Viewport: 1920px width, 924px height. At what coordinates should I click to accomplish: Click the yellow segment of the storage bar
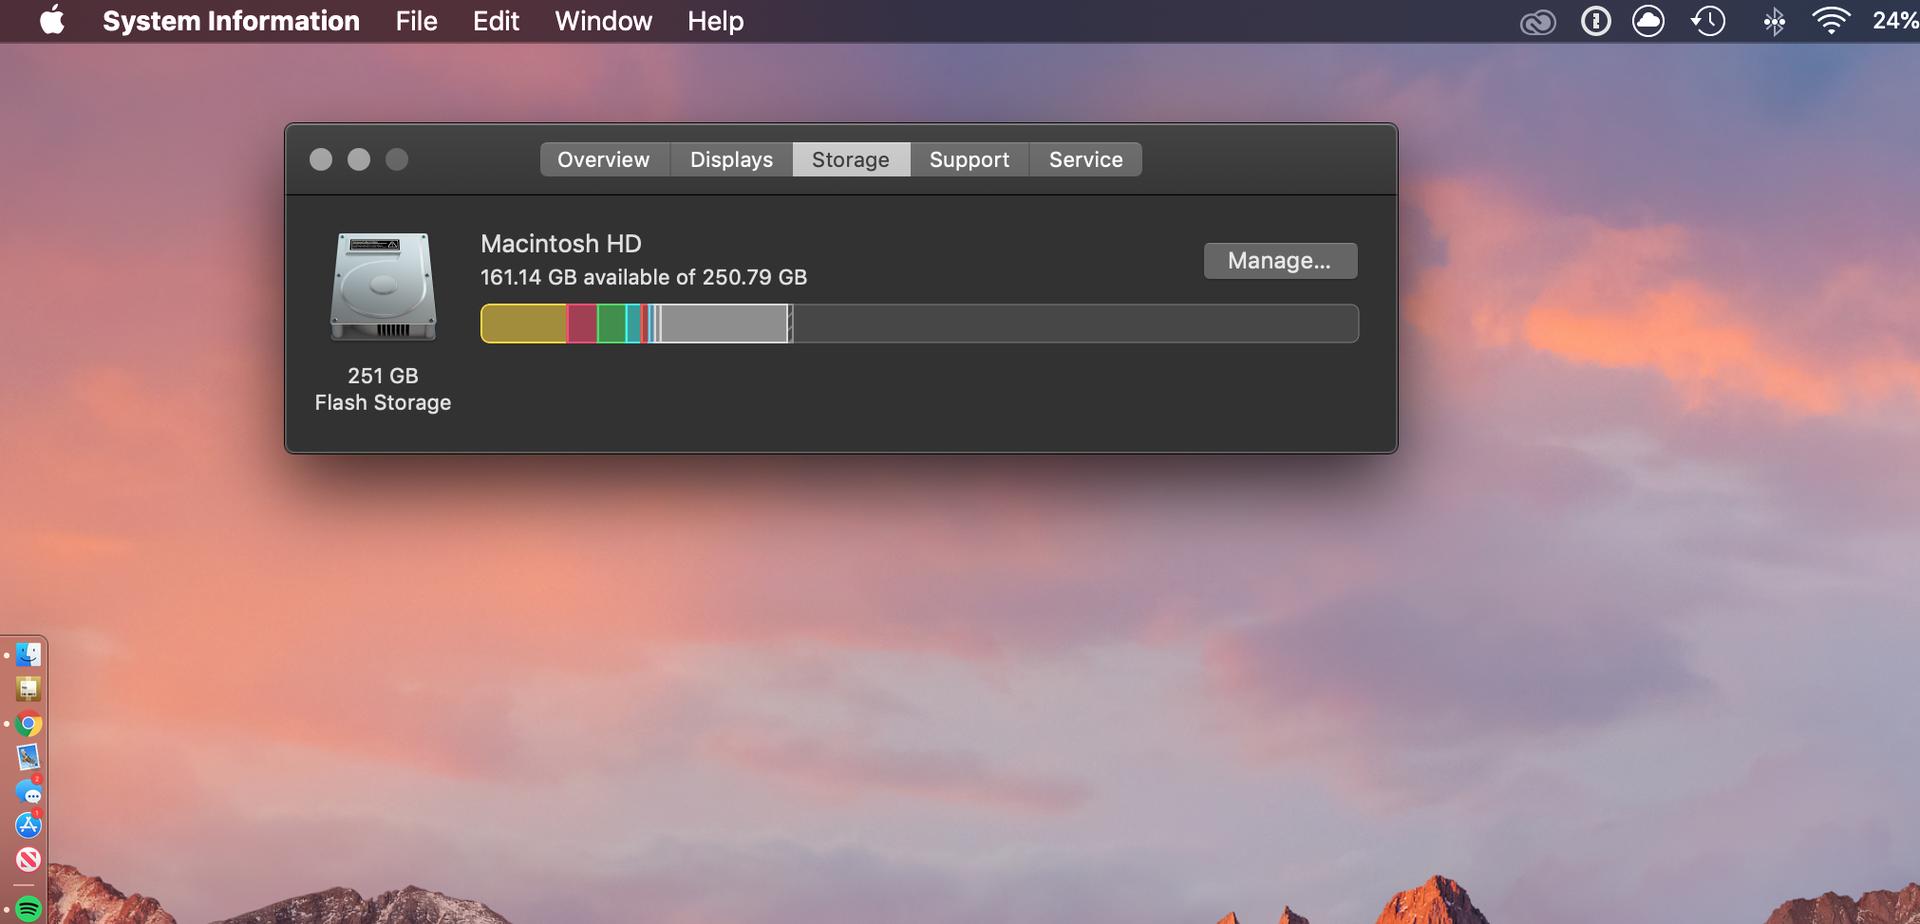[x=524, y=324]
